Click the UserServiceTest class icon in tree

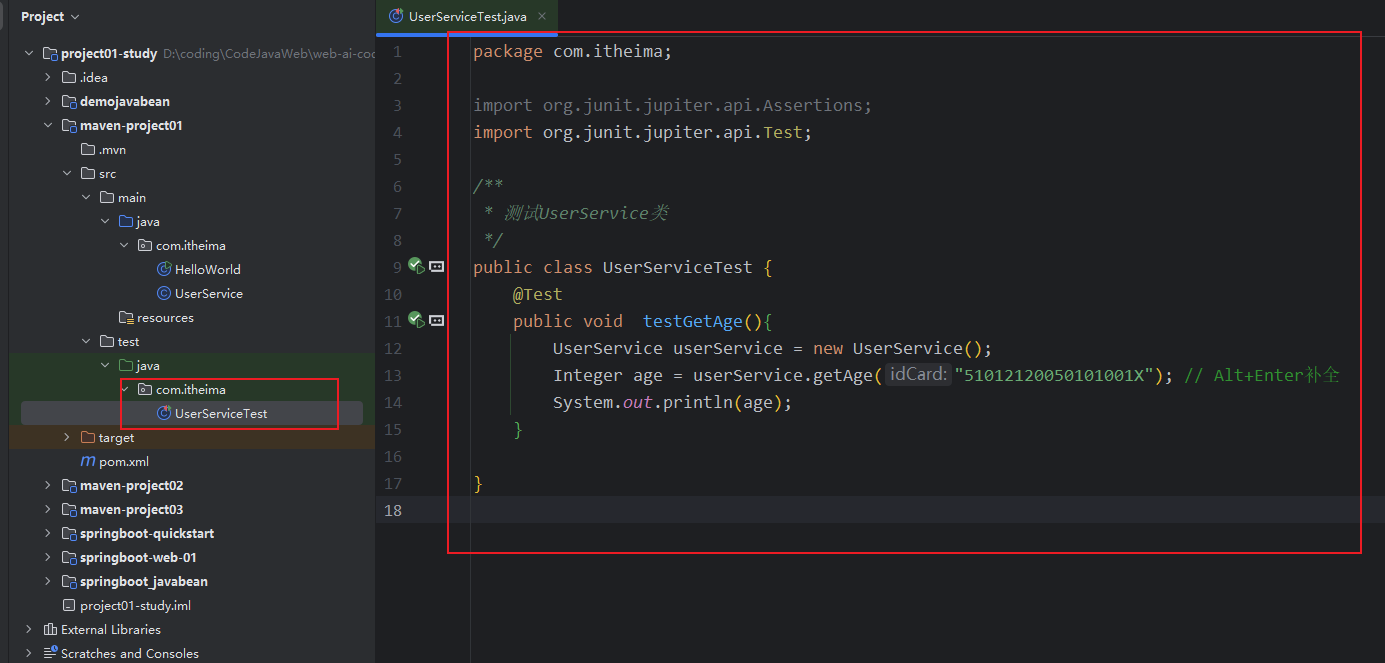(164, 413)
